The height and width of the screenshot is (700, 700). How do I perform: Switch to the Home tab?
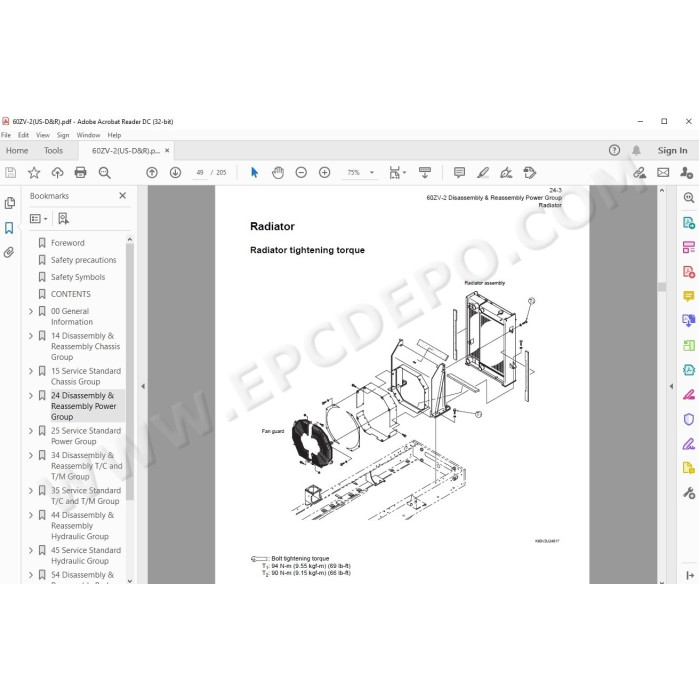coord(17,150)
